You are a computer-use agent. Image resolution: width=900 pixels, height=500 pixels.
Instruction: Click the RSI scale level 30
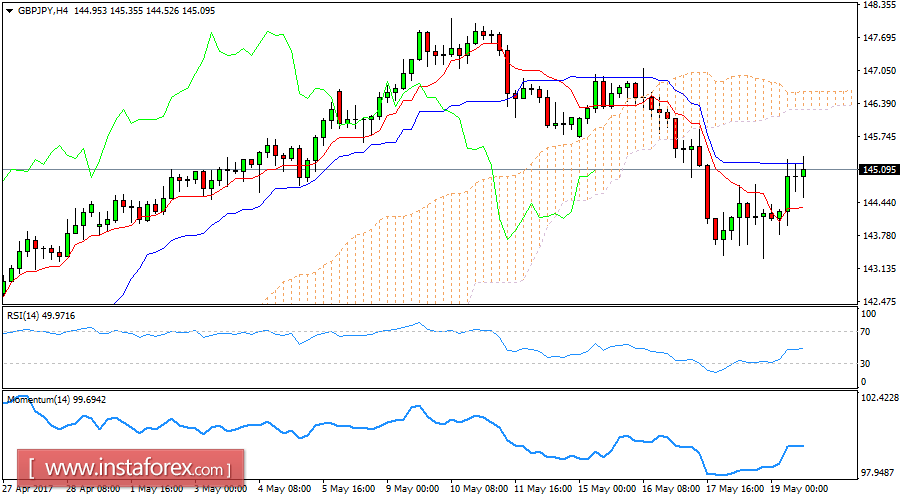865,363
